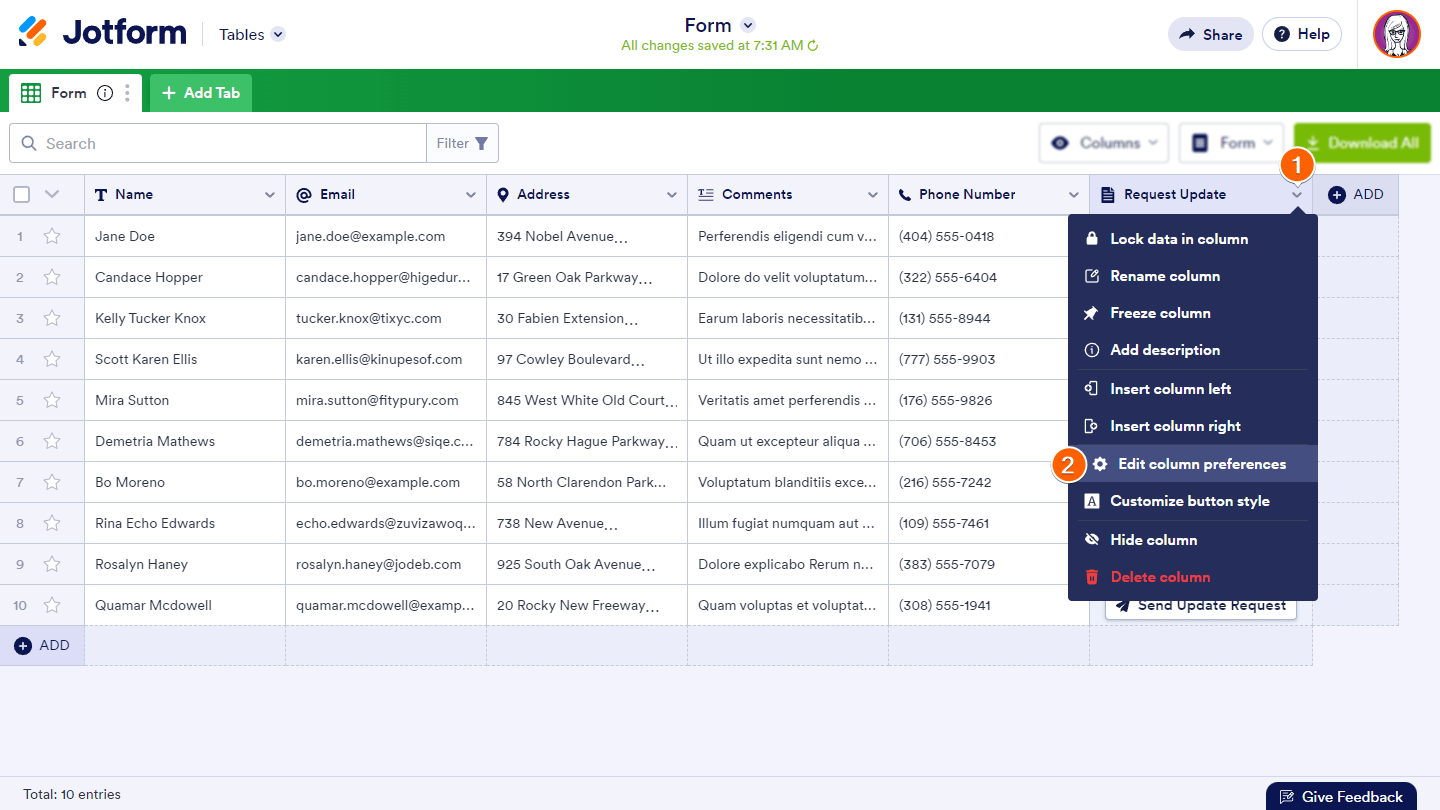Image resolution: width=1440 pixels, height=810 pixels.
Task: Star the Jane Doe row
Action: pos(52,237)
